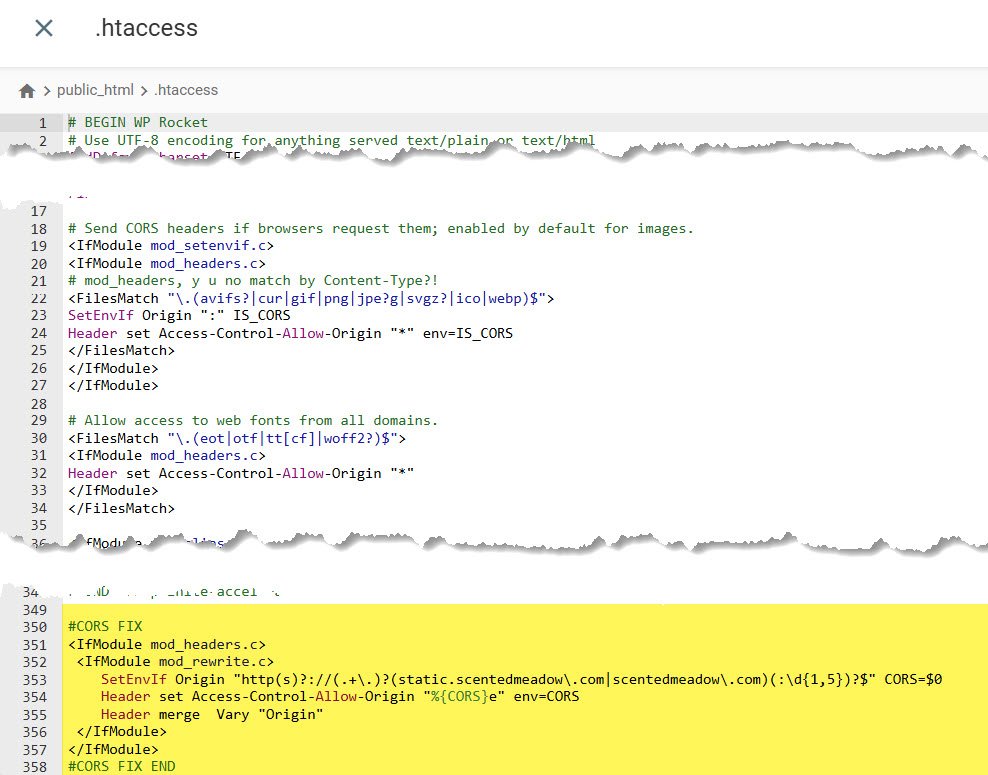Click line number 28 in the gutter
The height and width of the screenshot is (775, 988).
[x=39, y=404]
